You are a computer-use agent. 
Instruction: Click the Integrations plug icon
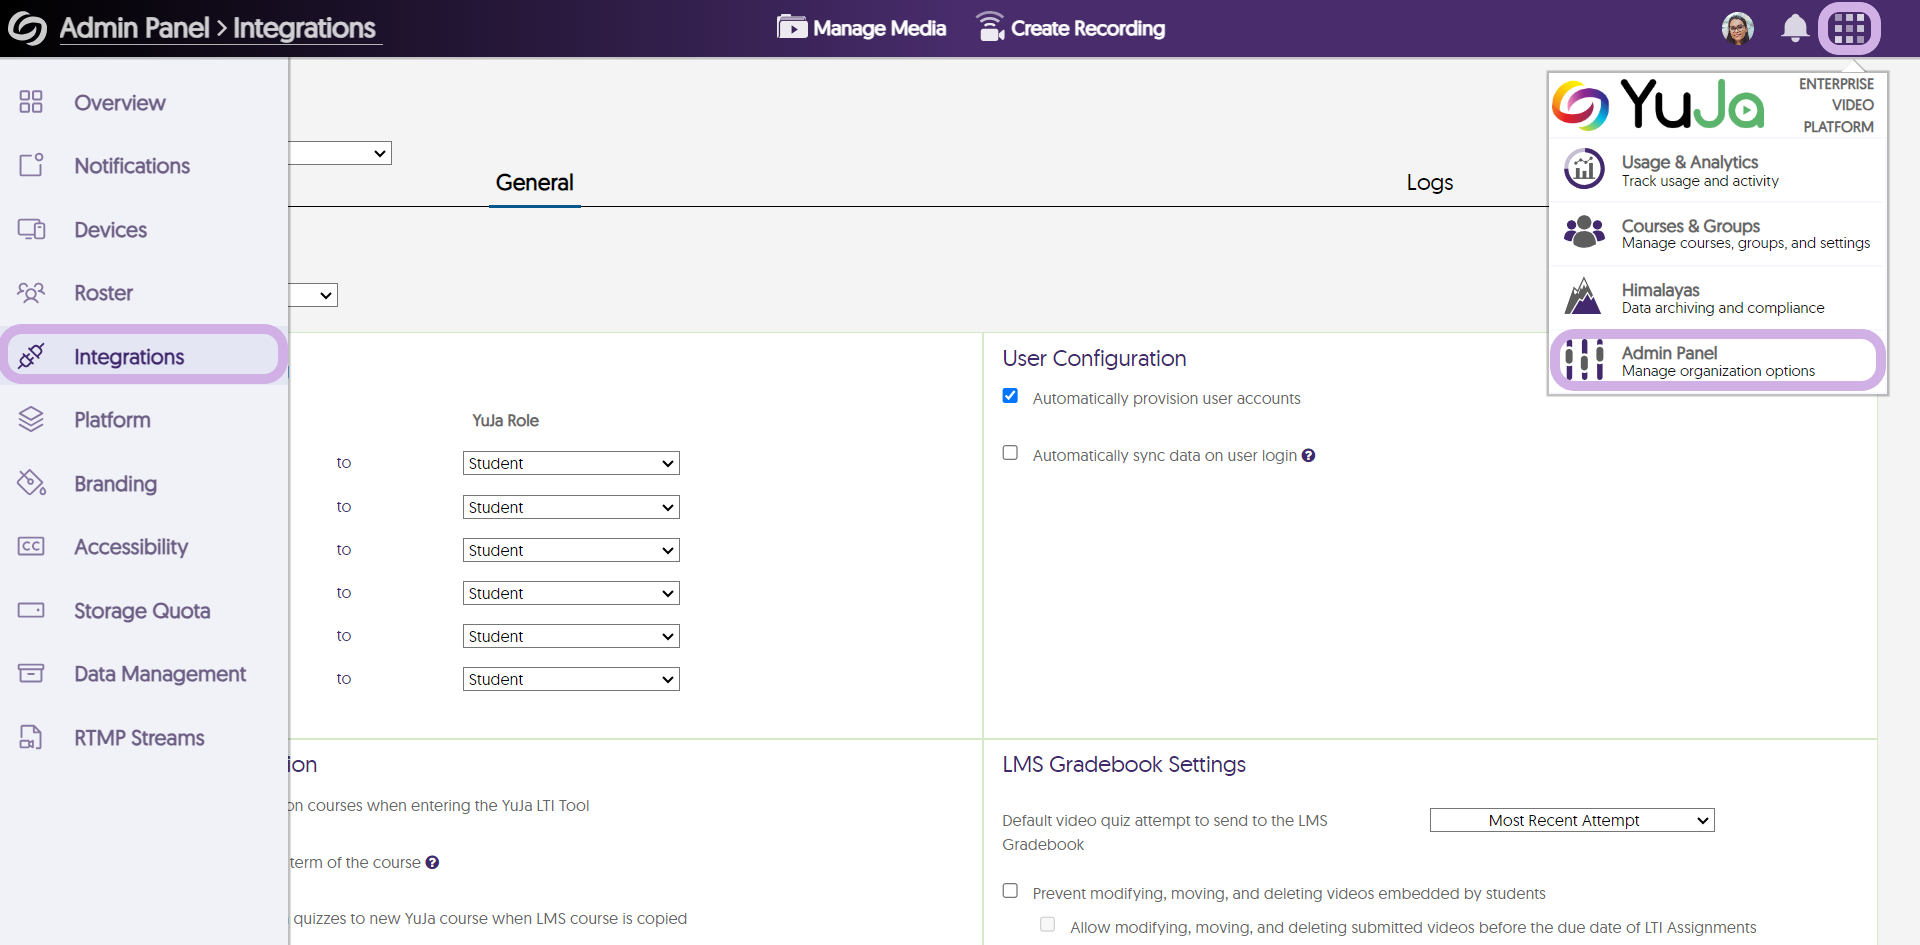31,356
